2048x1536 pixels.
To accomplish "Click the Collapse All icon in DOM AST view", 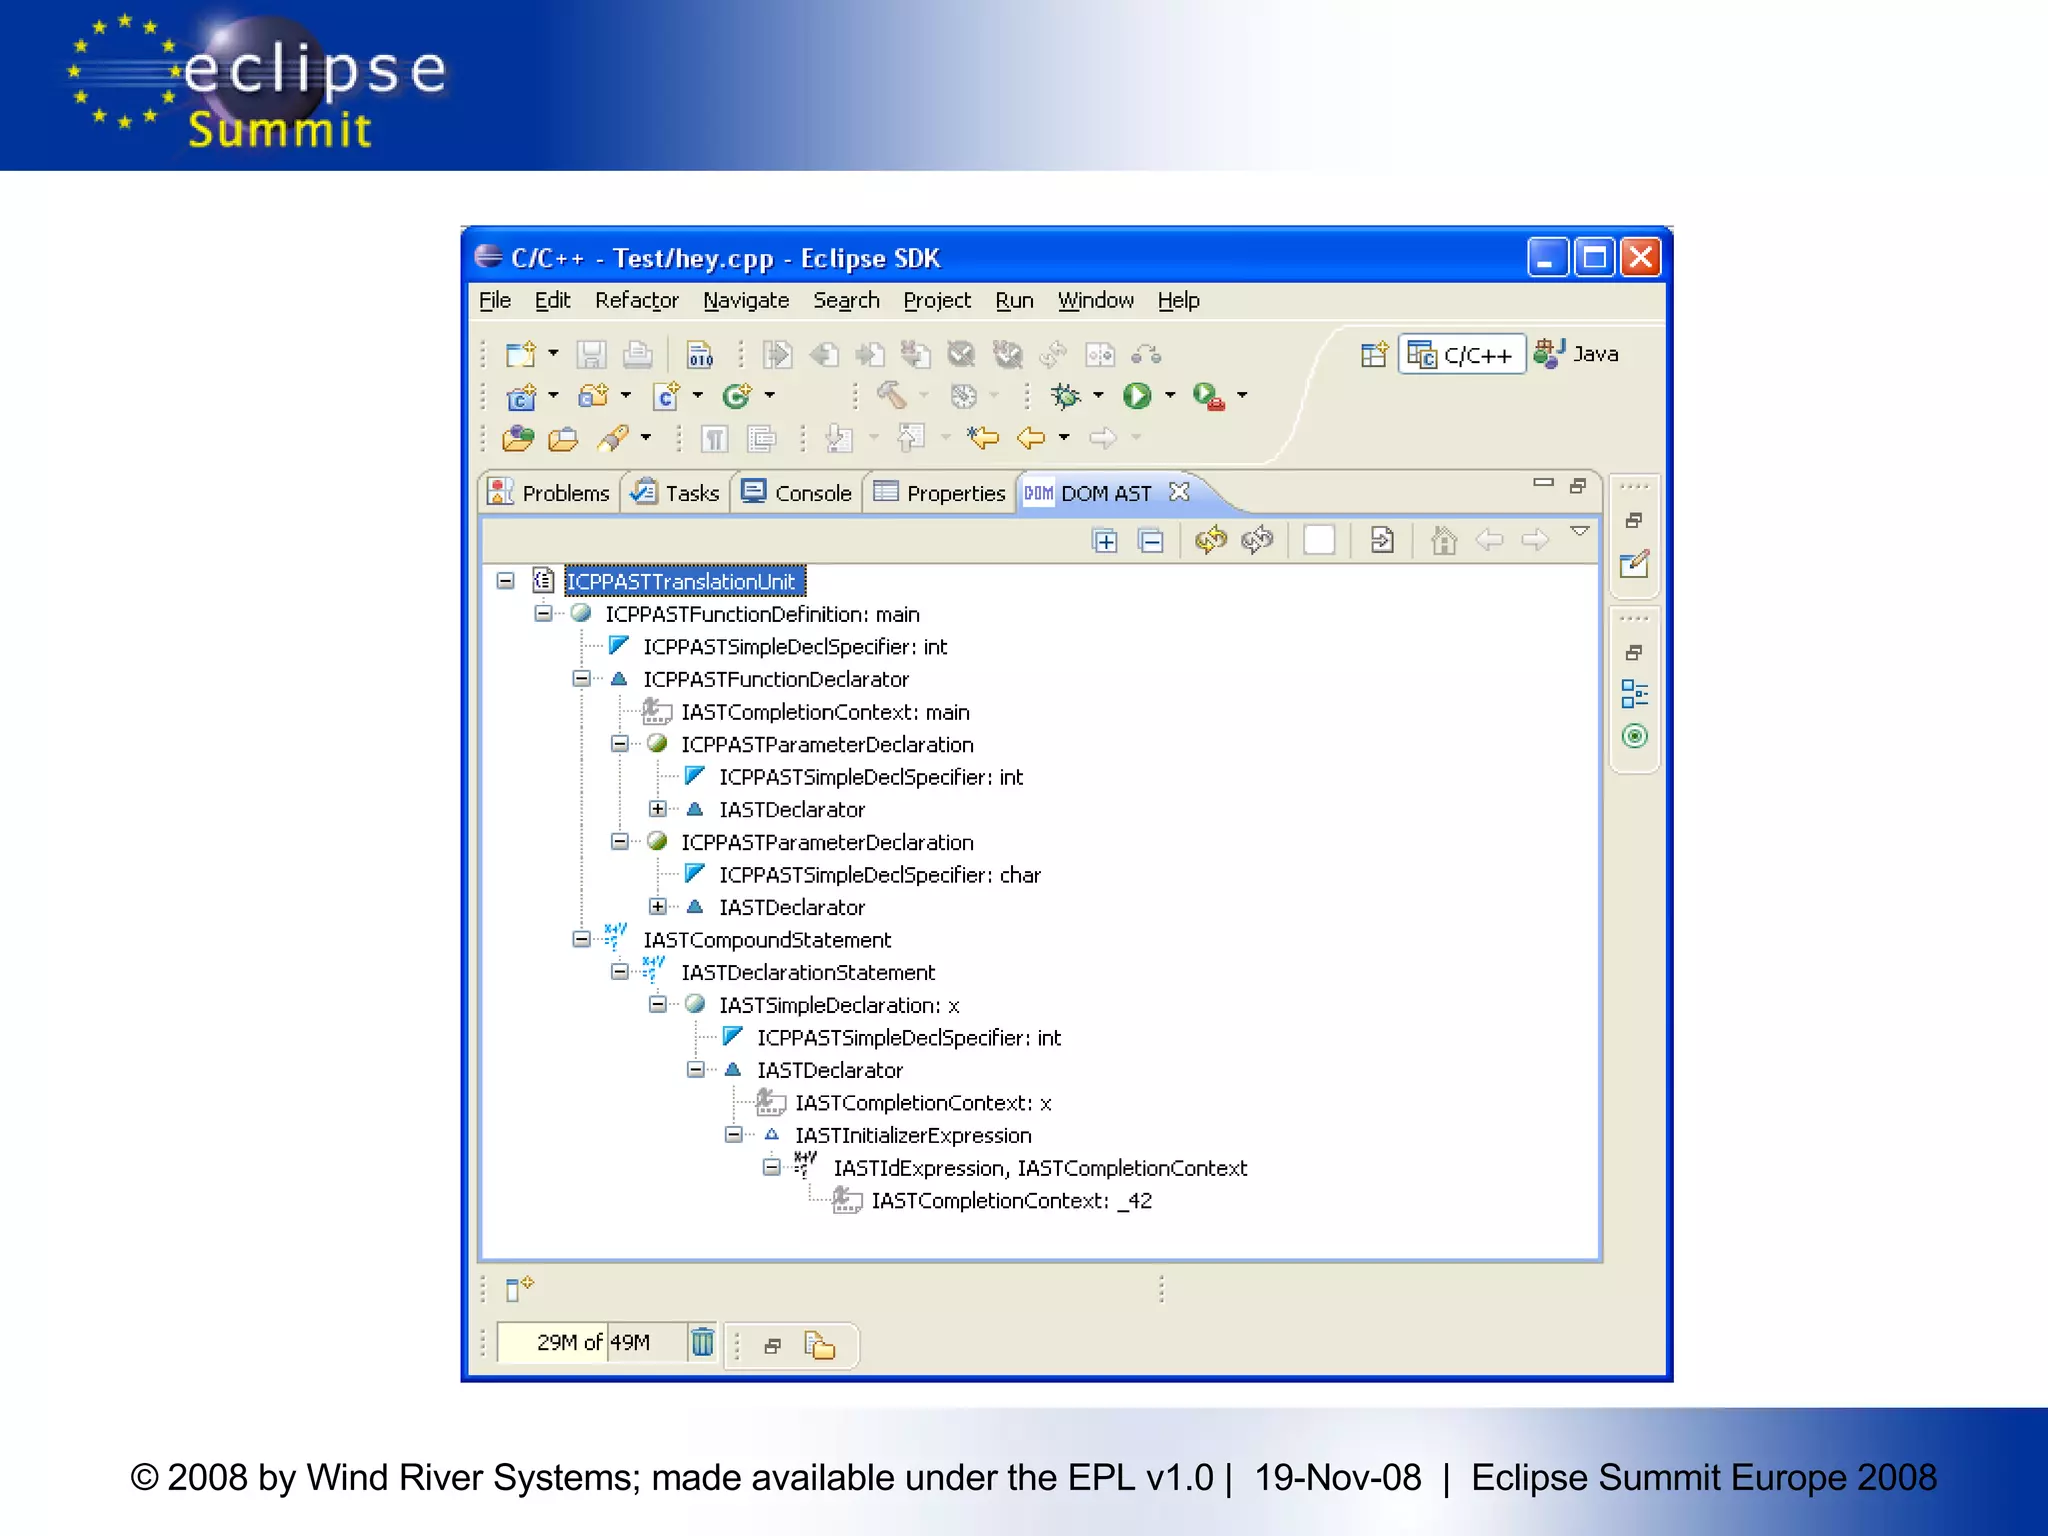I will pos(1151,541).
